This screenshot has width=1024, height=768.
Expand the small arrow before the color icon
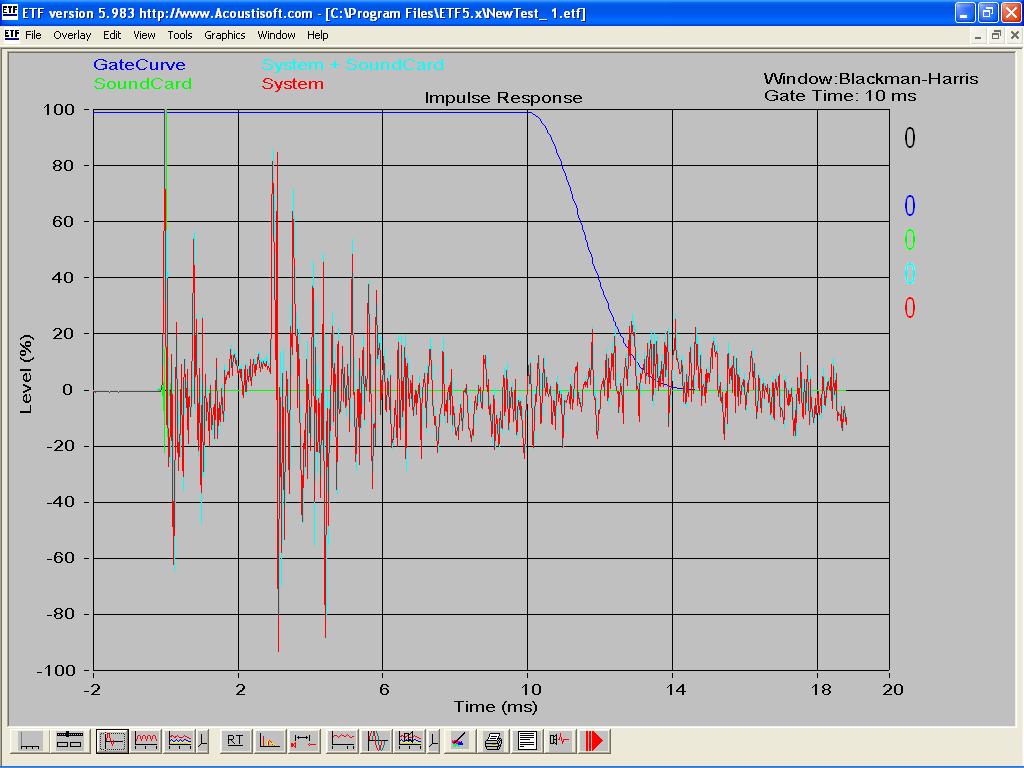point(433,741)
